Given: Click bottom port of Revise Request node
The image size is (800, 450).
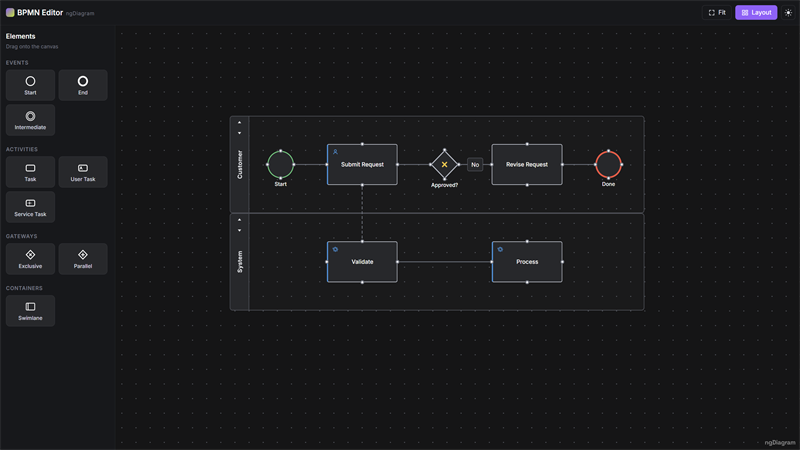Looking at the screenshot, I should pos(527,185).
